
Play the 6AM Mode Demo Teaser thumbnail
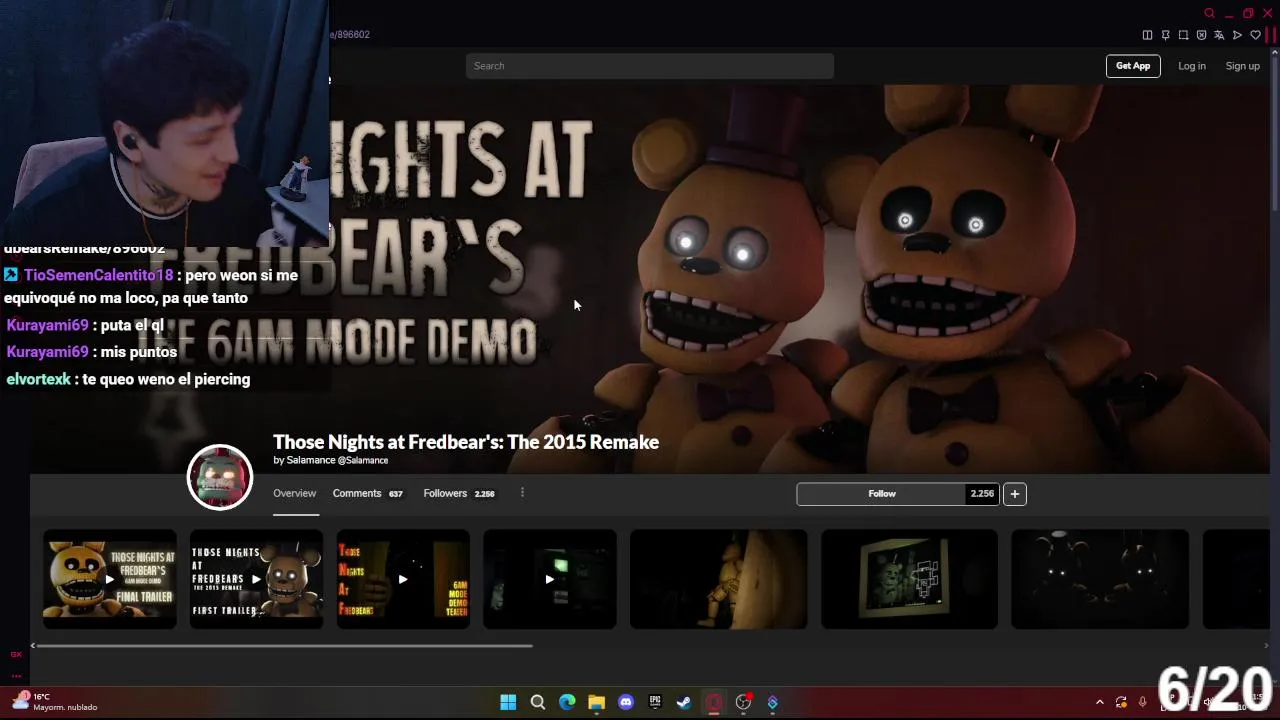pos(403,579)
